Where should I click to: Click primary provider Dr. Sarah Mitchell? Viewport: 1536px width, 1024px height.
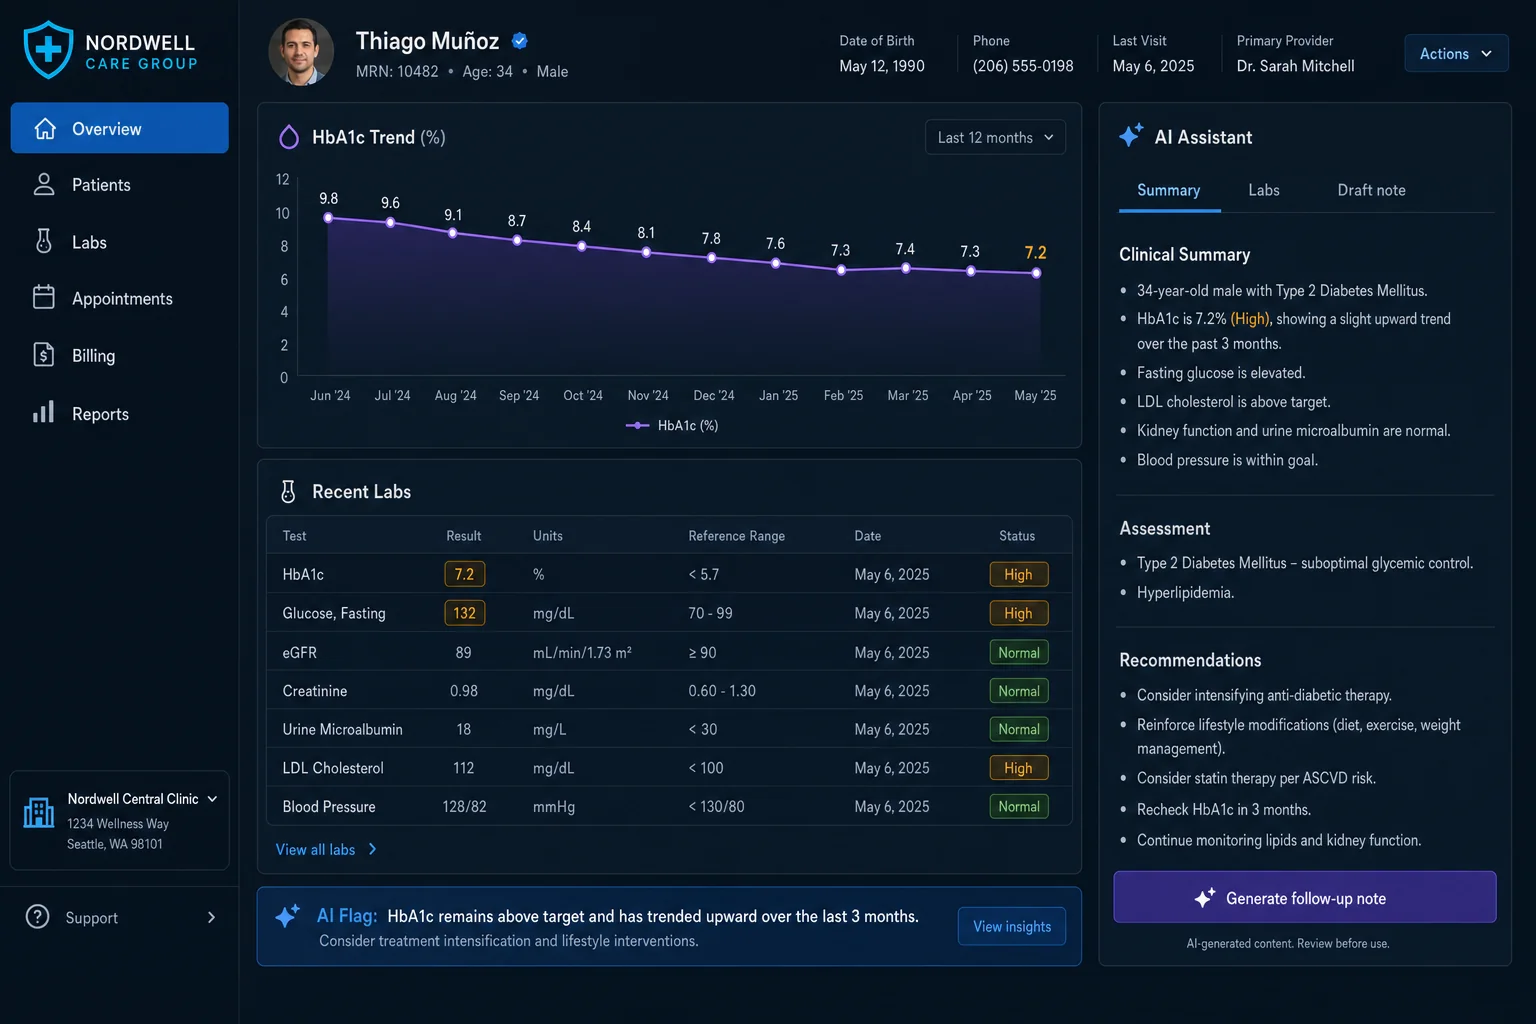1295,66
